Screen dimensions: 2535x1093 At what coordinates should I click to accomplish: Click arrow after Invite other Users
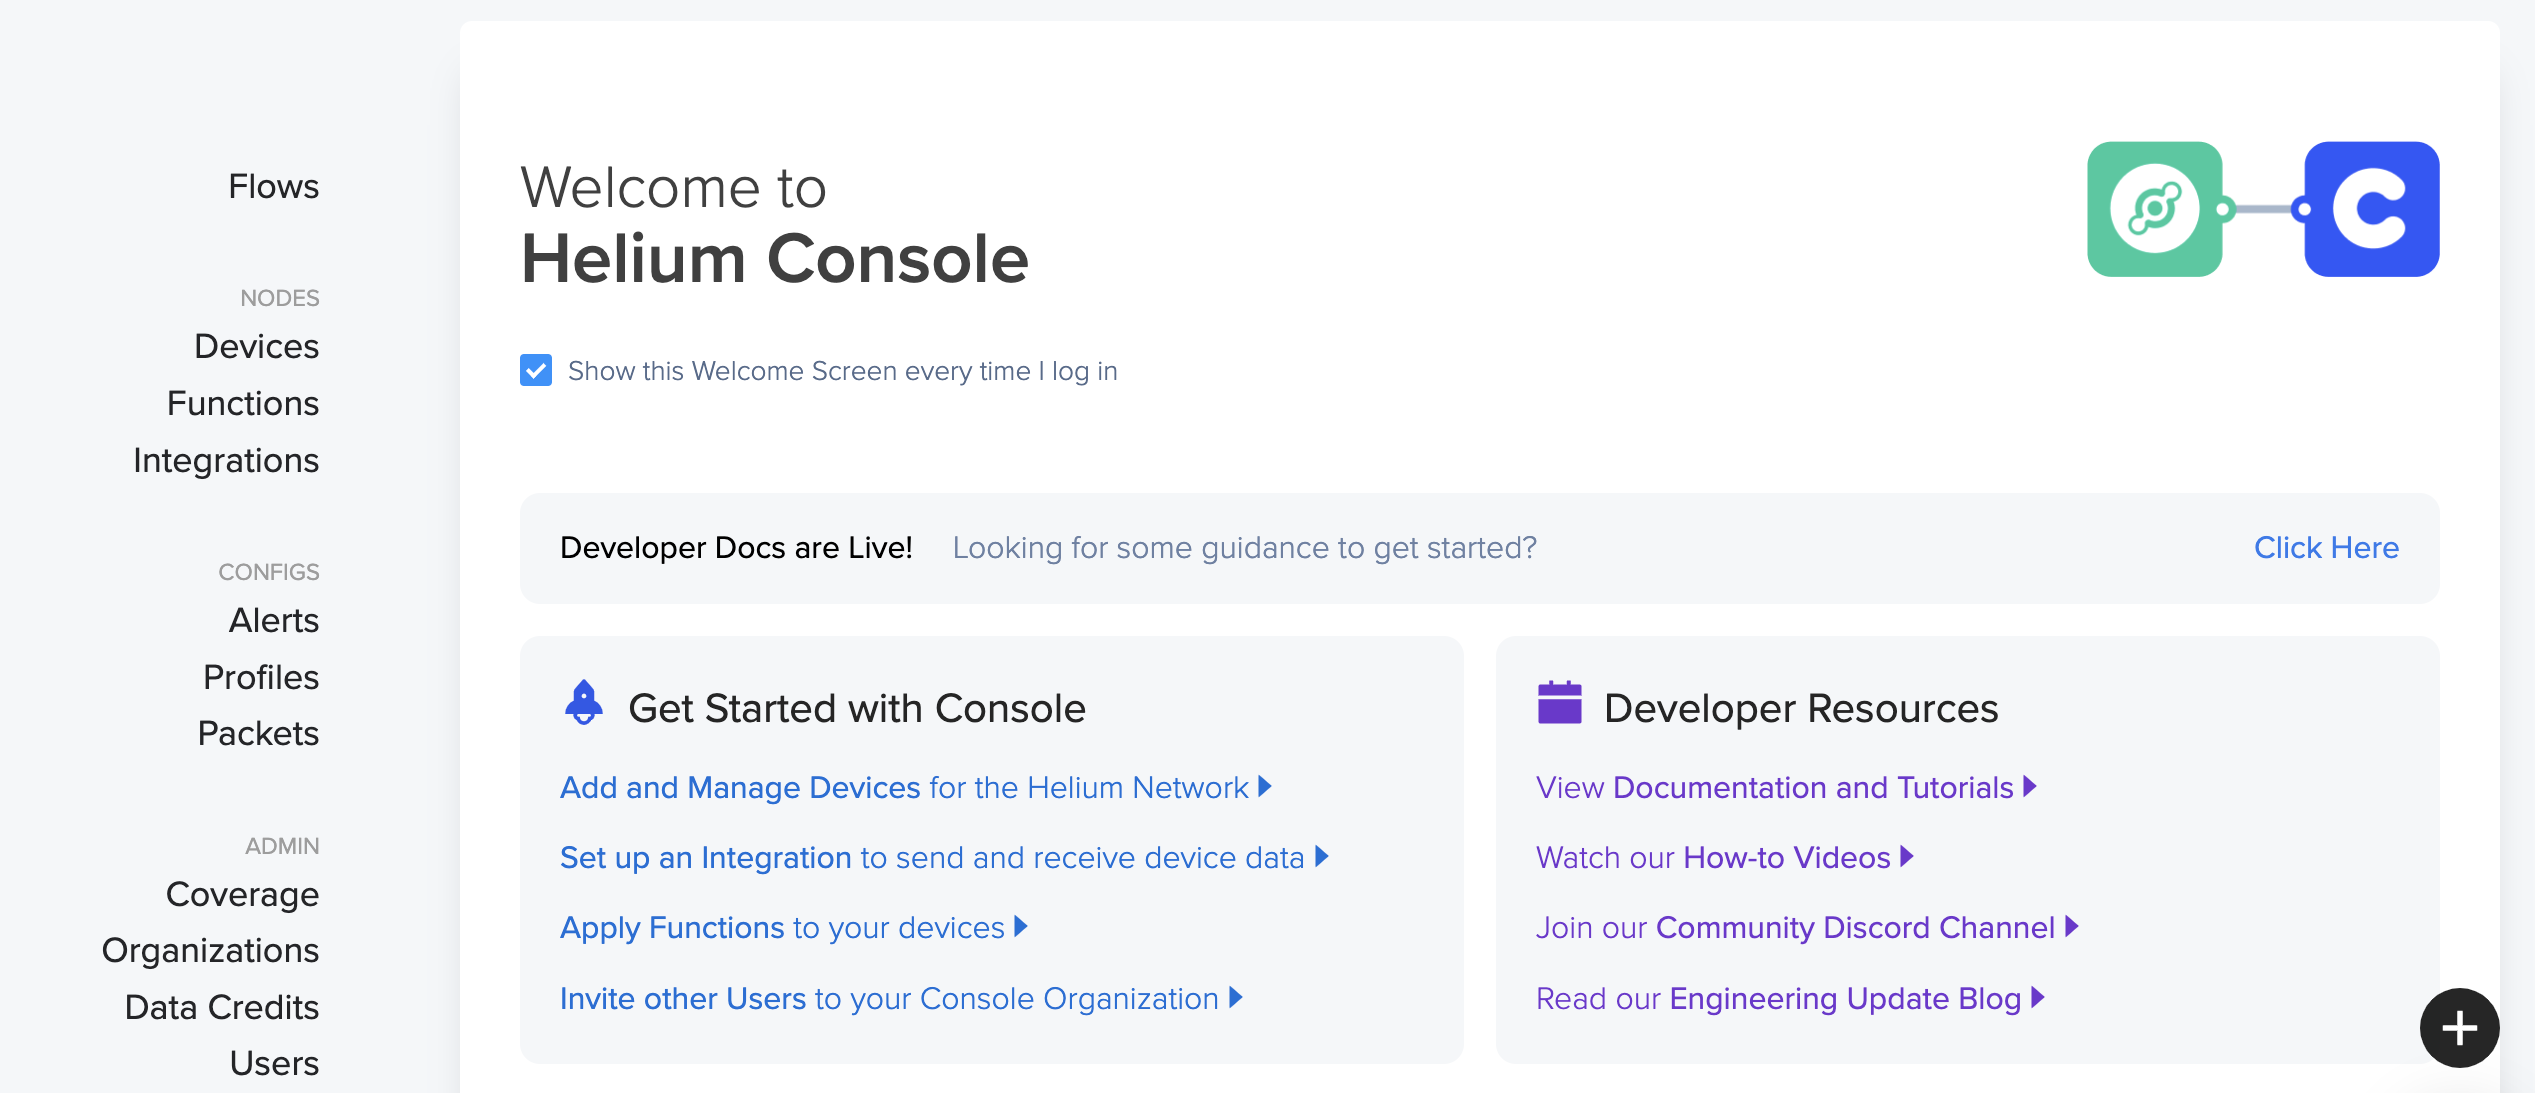[1235, 997]
